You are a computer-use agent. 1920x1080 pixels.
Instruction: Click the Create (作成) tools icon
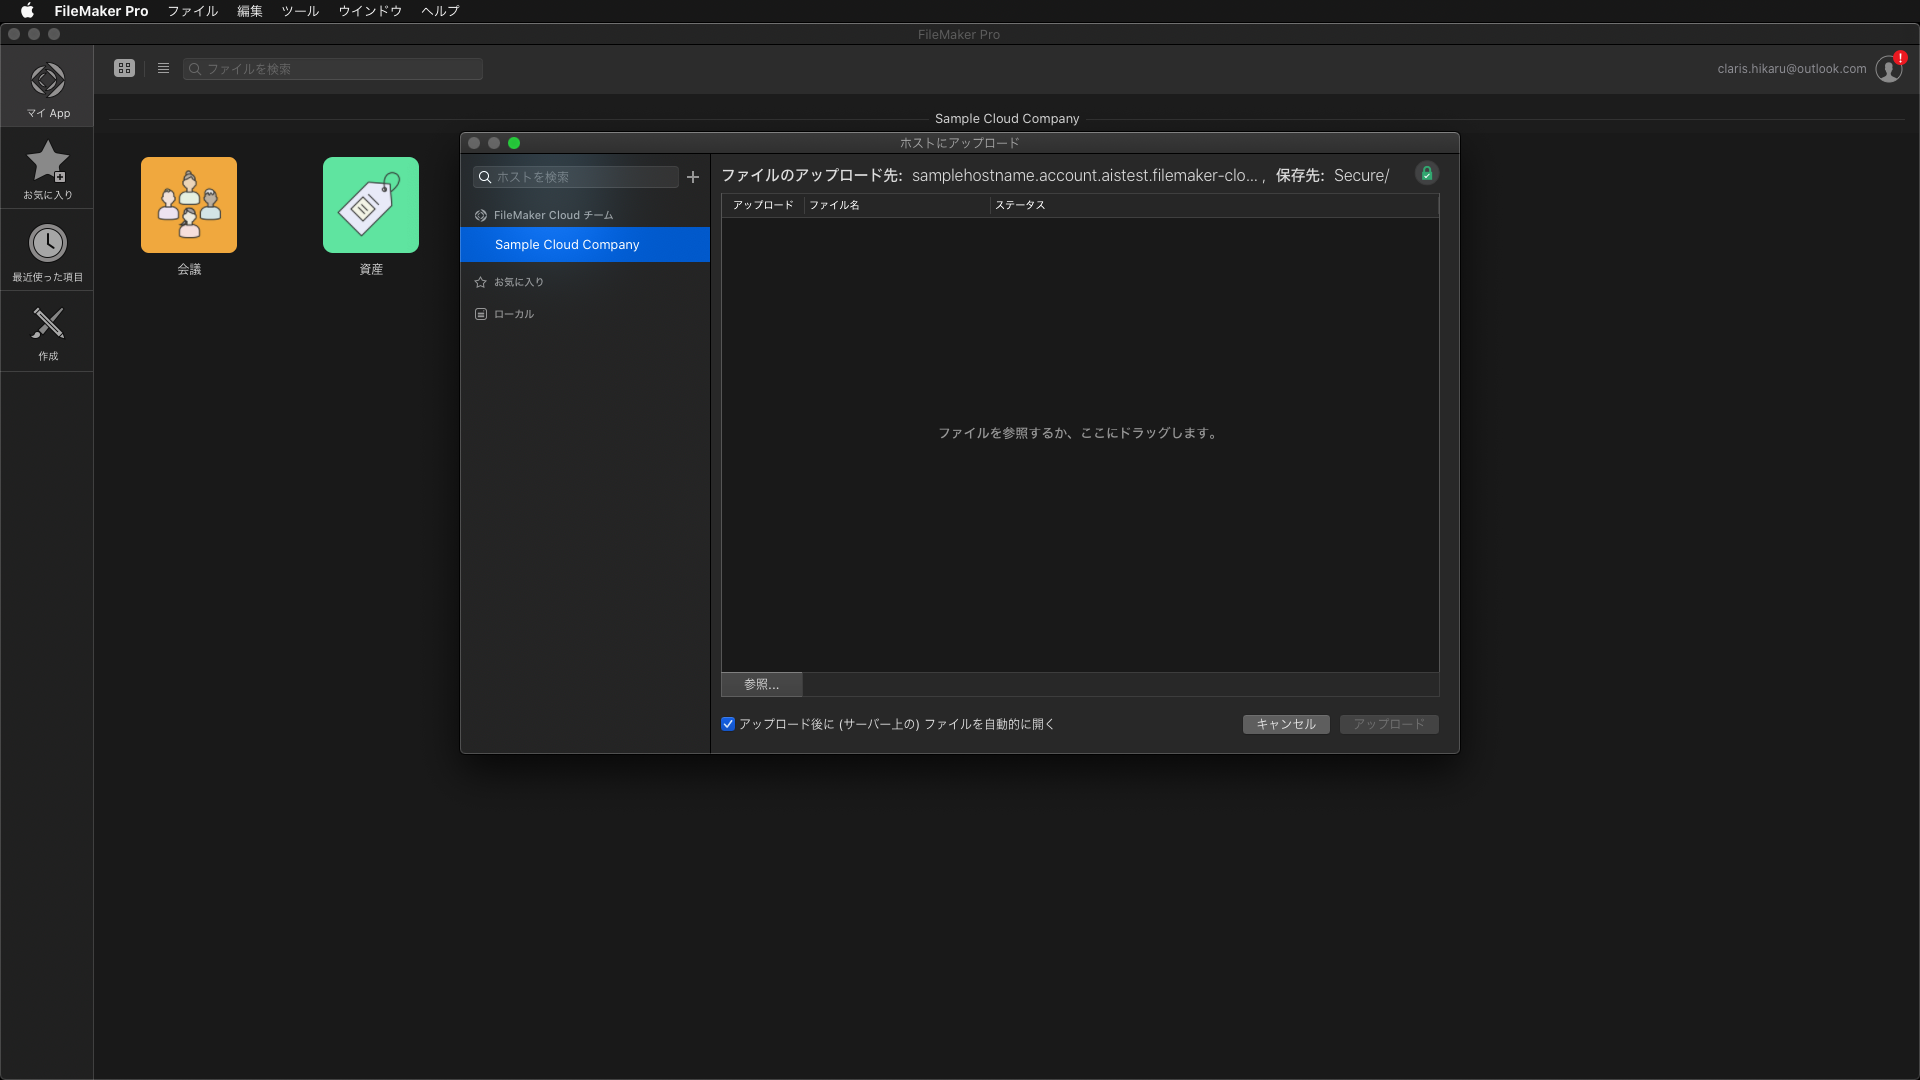(47, 331)
